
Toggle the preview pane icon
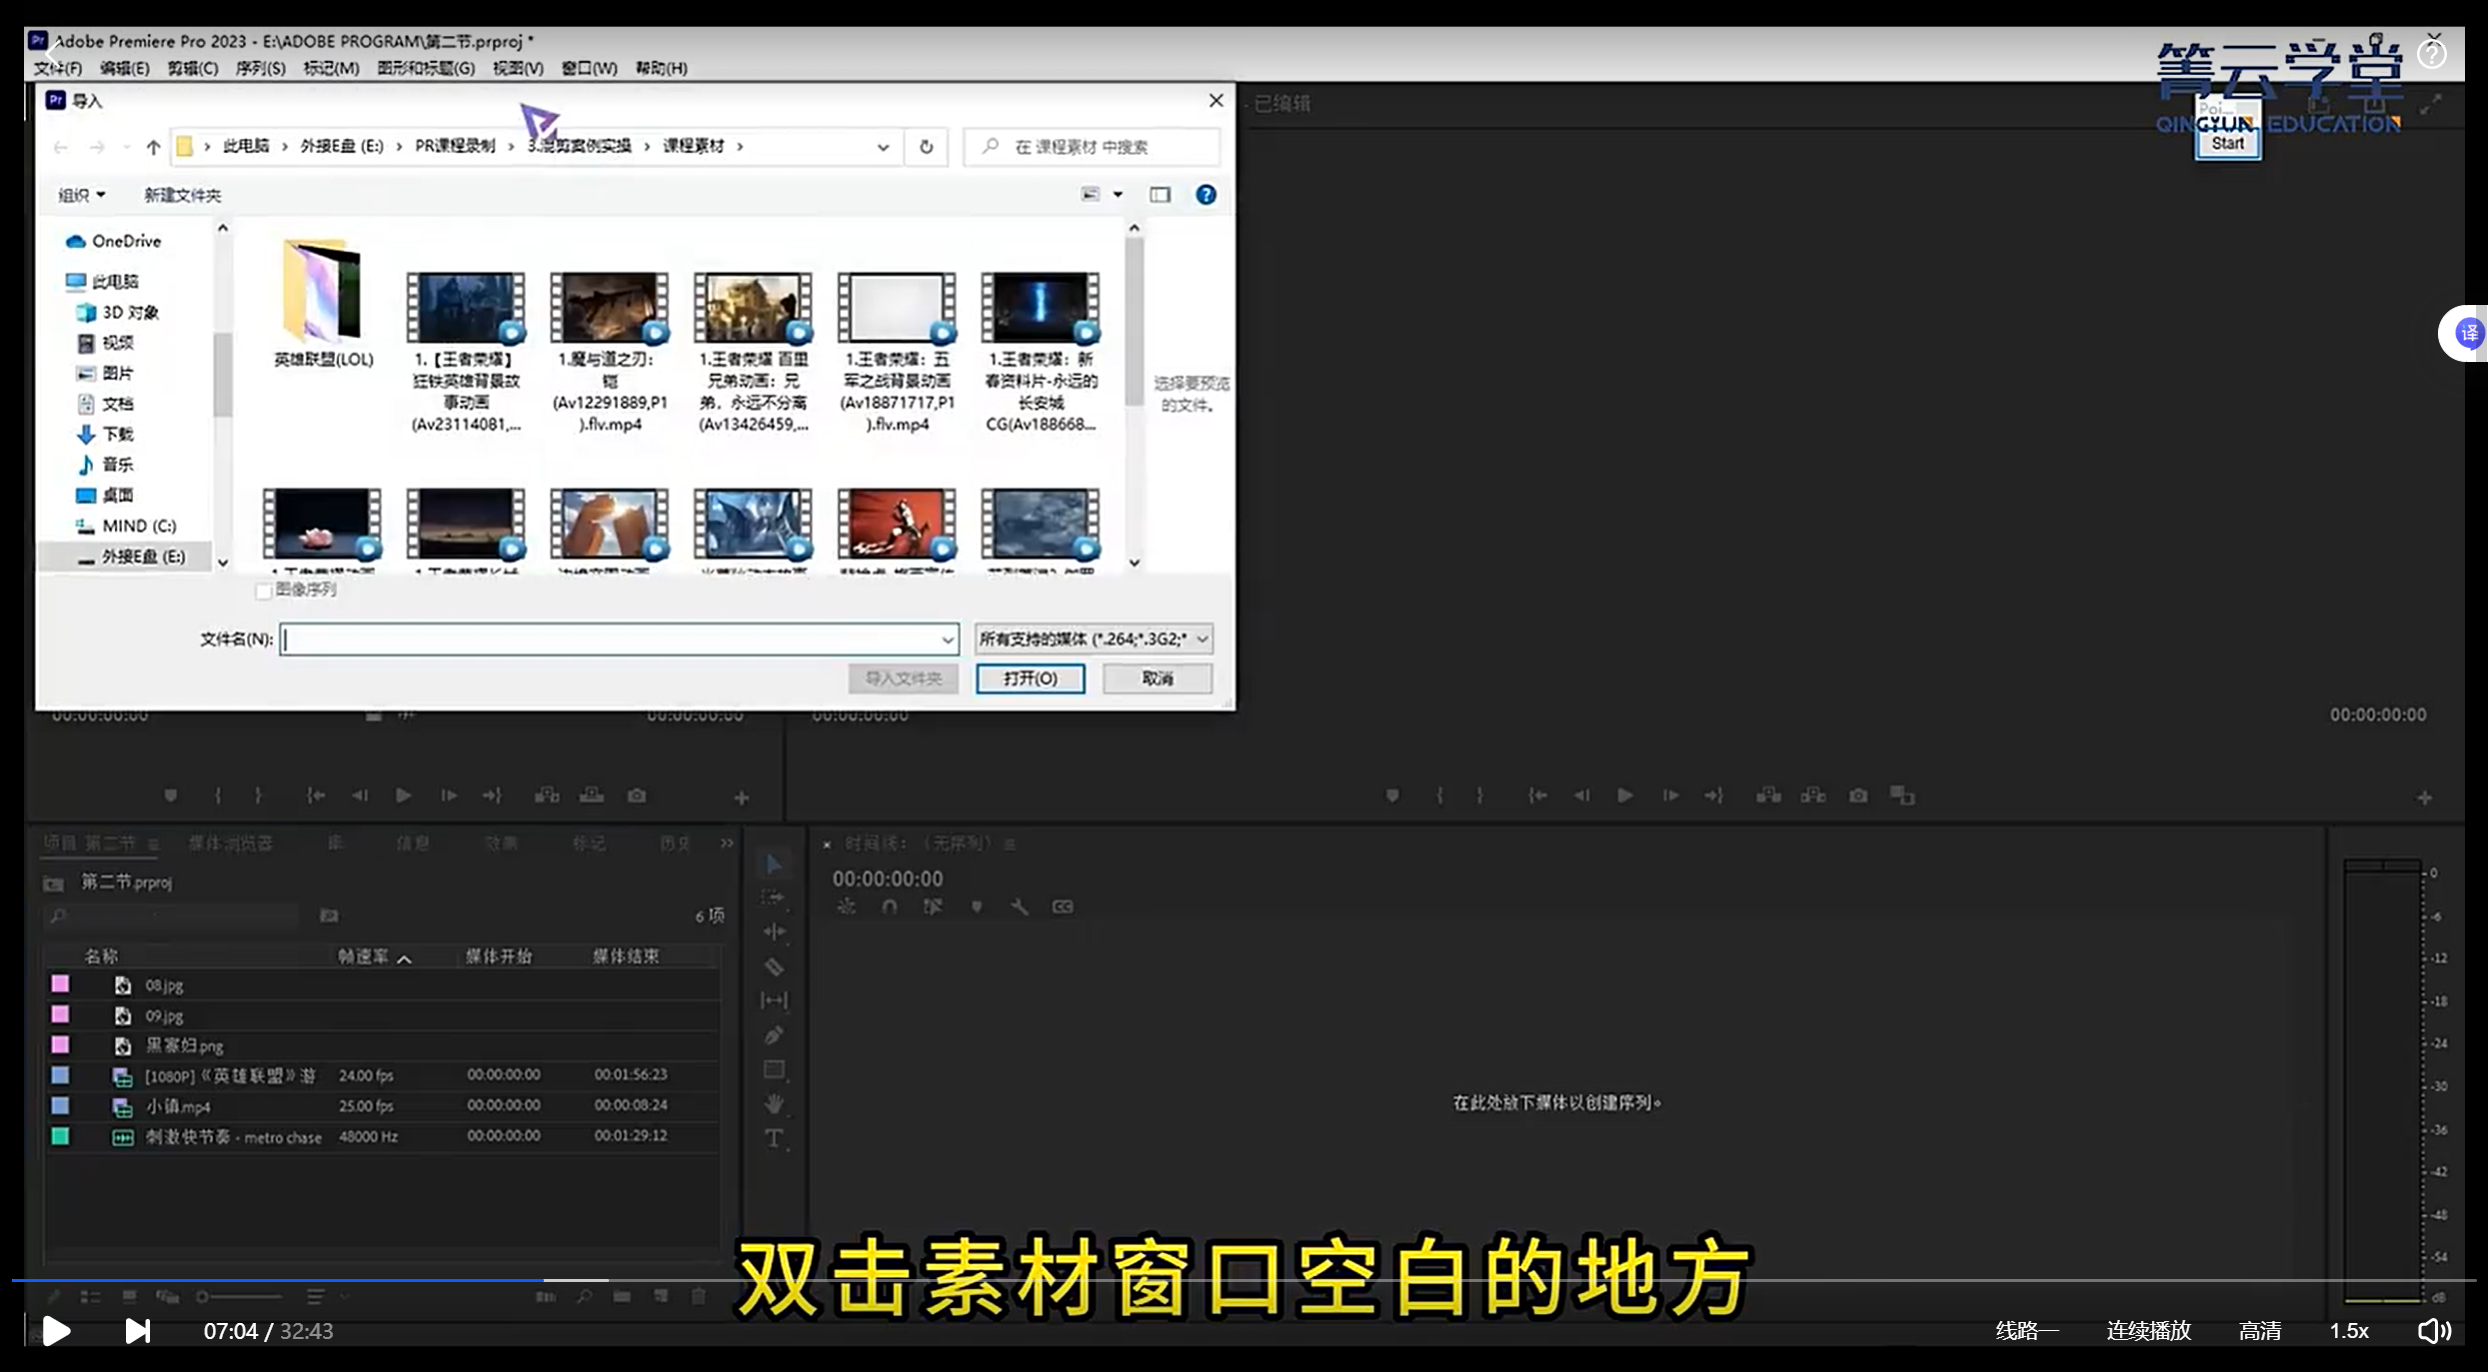coord(1160,195)
